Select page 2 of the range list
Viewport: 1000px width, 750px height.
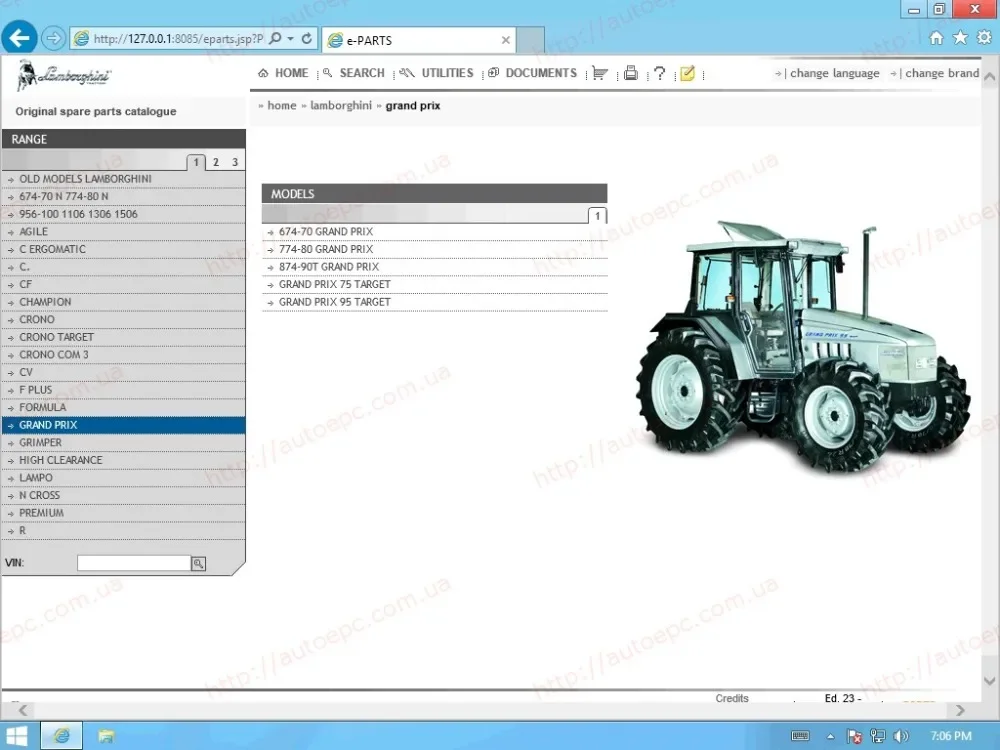[215, 161]
